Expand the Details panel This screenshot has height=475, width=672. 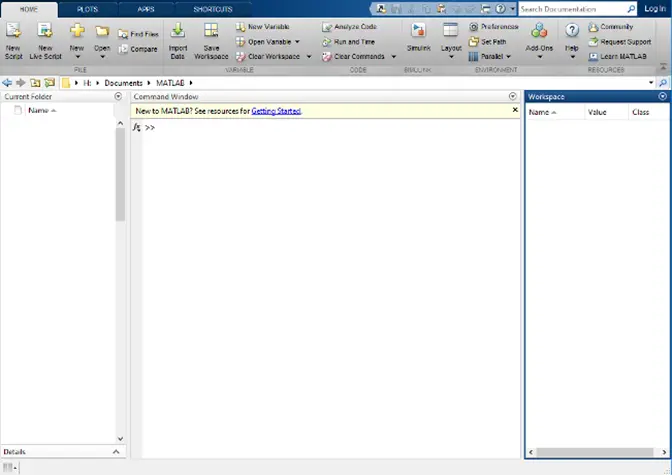tap(116, 452)
